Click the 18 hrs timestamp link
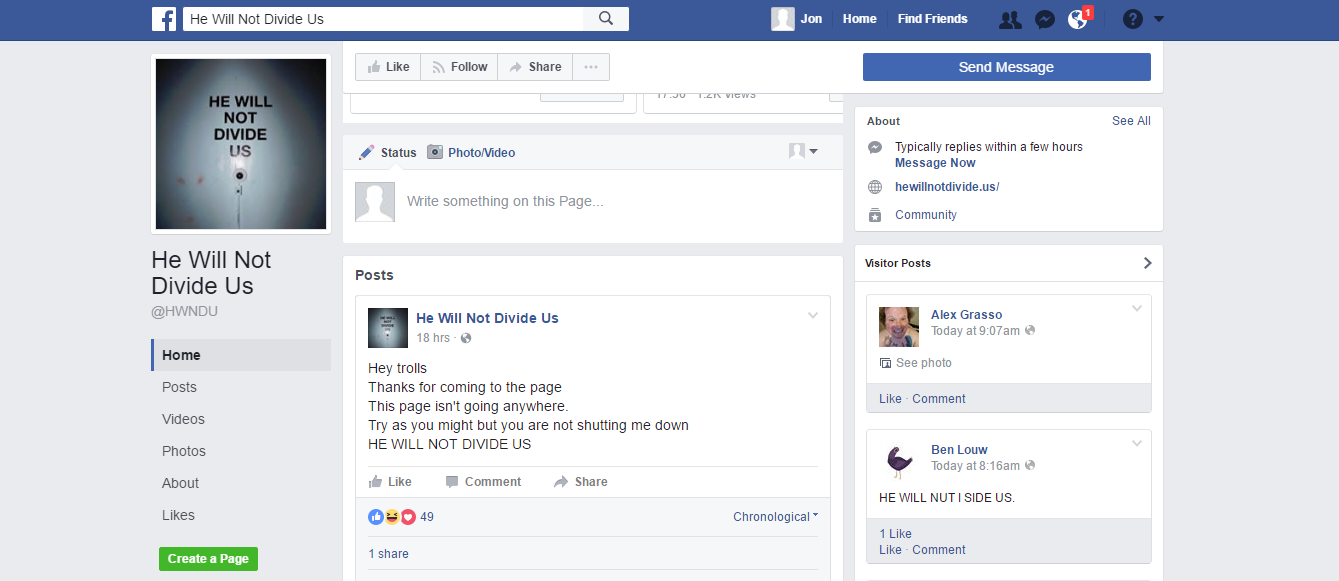 [x=433, y=338]
